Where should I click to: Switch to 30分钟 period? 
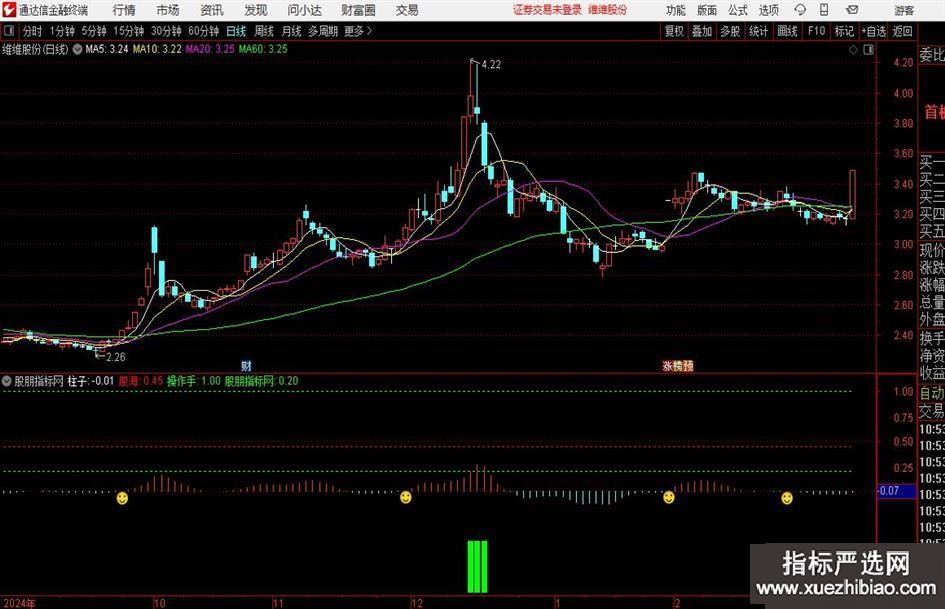166,31
